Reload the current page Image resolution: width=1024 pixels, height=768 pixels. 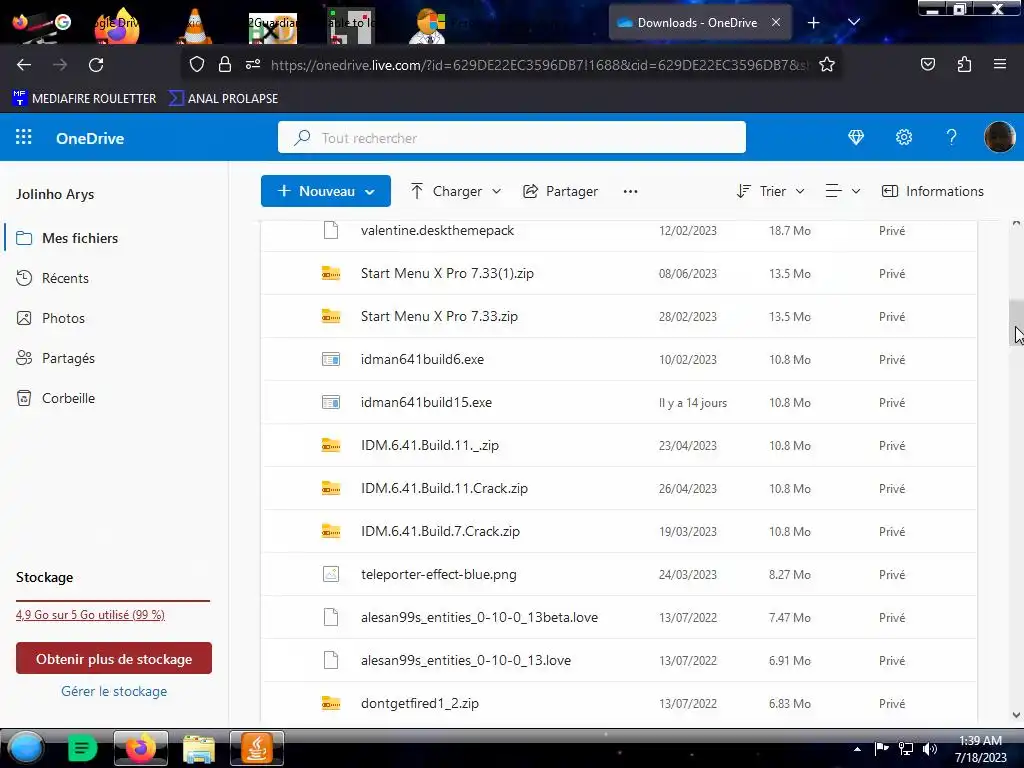tap(96, 65)
